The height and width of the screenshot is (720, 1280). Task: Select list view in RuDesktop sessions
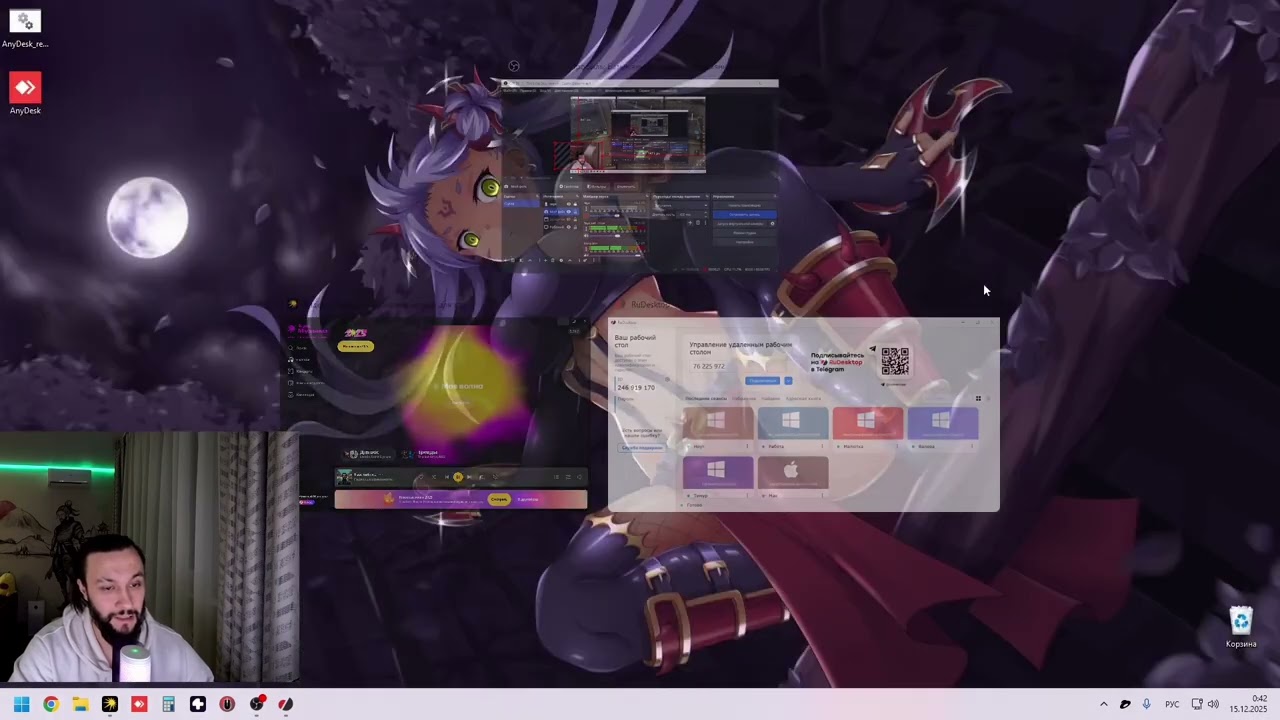[x=988, y=399]
